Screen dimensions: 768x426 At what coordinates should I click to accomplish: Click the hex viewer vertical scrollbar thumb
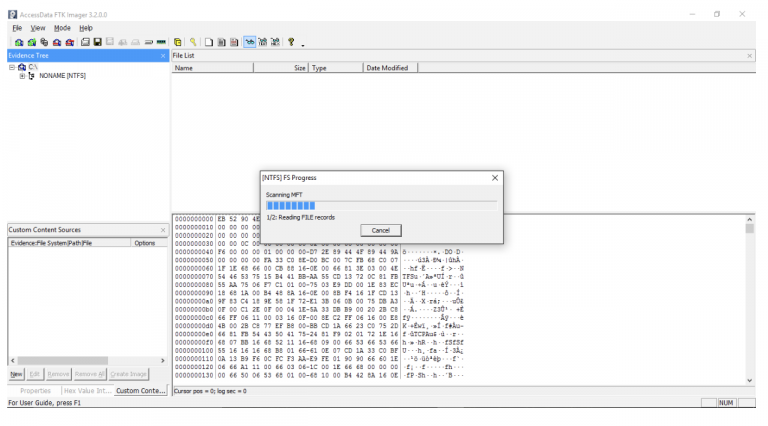[749, 229]
